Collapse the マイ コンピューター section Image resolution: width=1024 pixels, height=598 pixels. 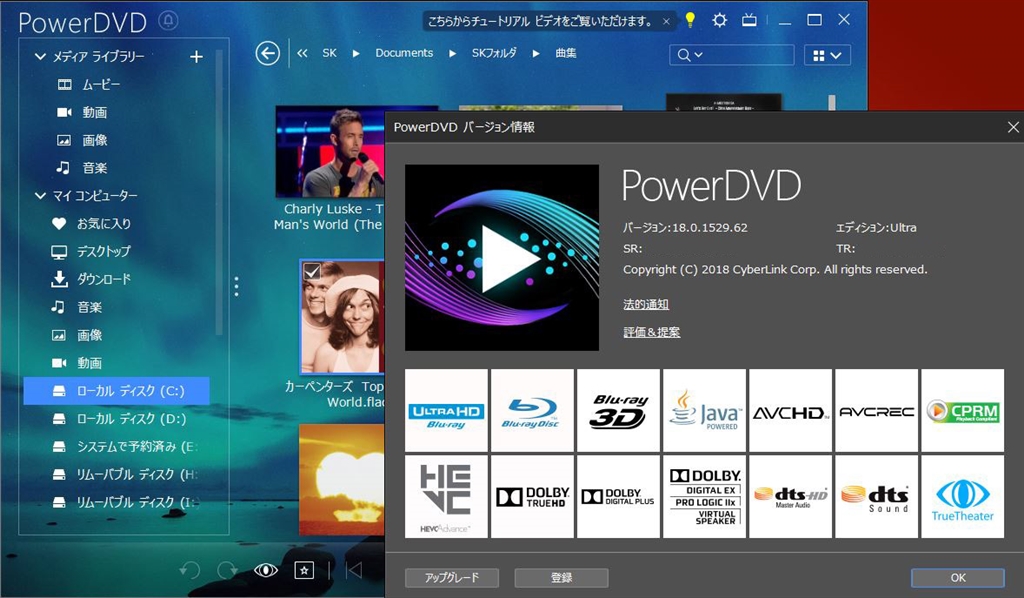[x=40, y=196]
